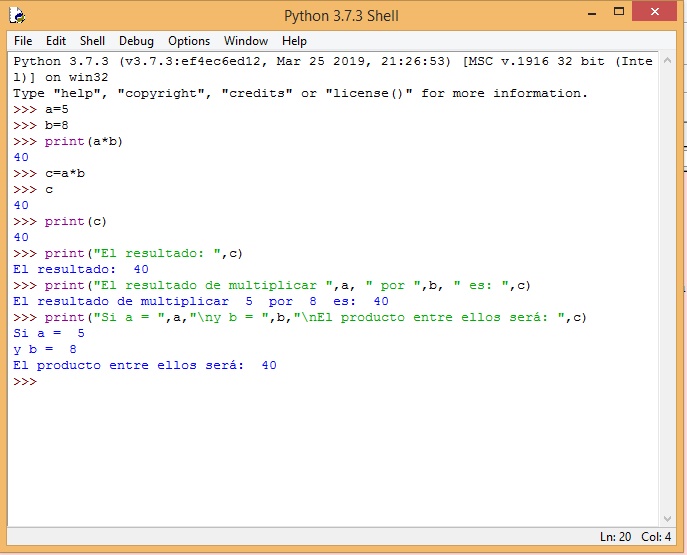Click the 'print(c)' statement

[x=75, y=221]
